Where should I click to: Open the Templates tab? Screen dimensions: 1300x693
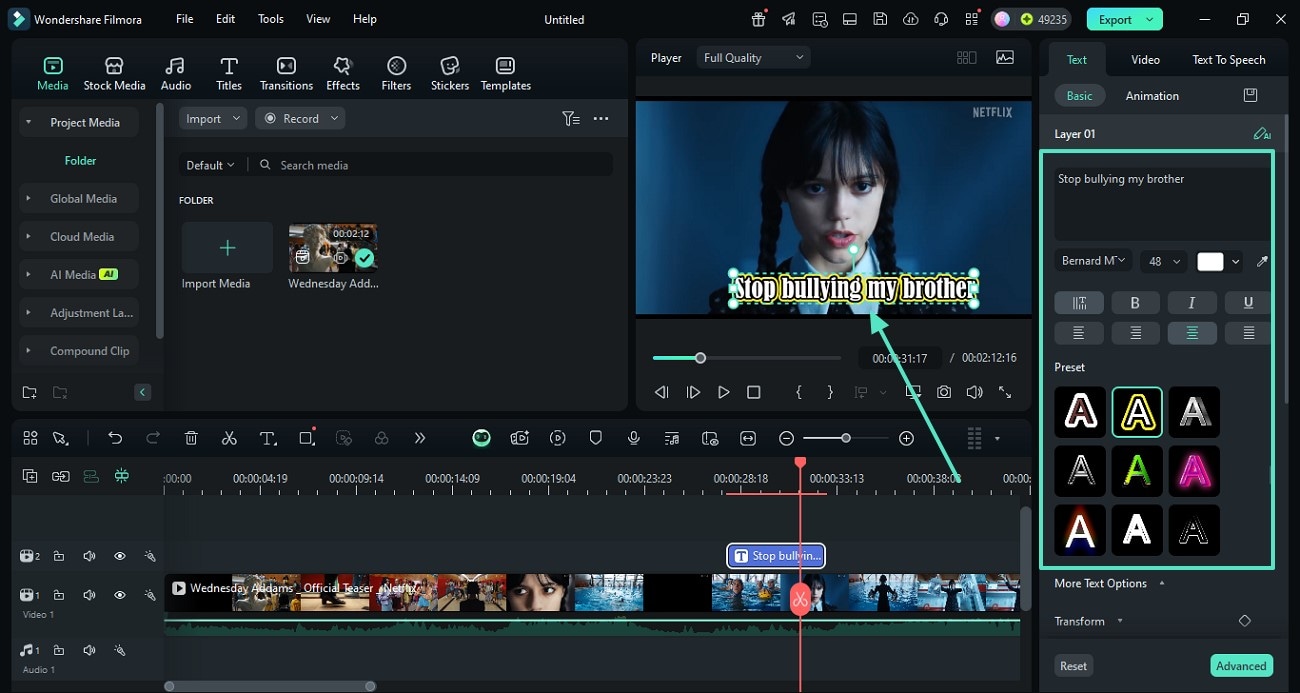click(x=506, y=73)
